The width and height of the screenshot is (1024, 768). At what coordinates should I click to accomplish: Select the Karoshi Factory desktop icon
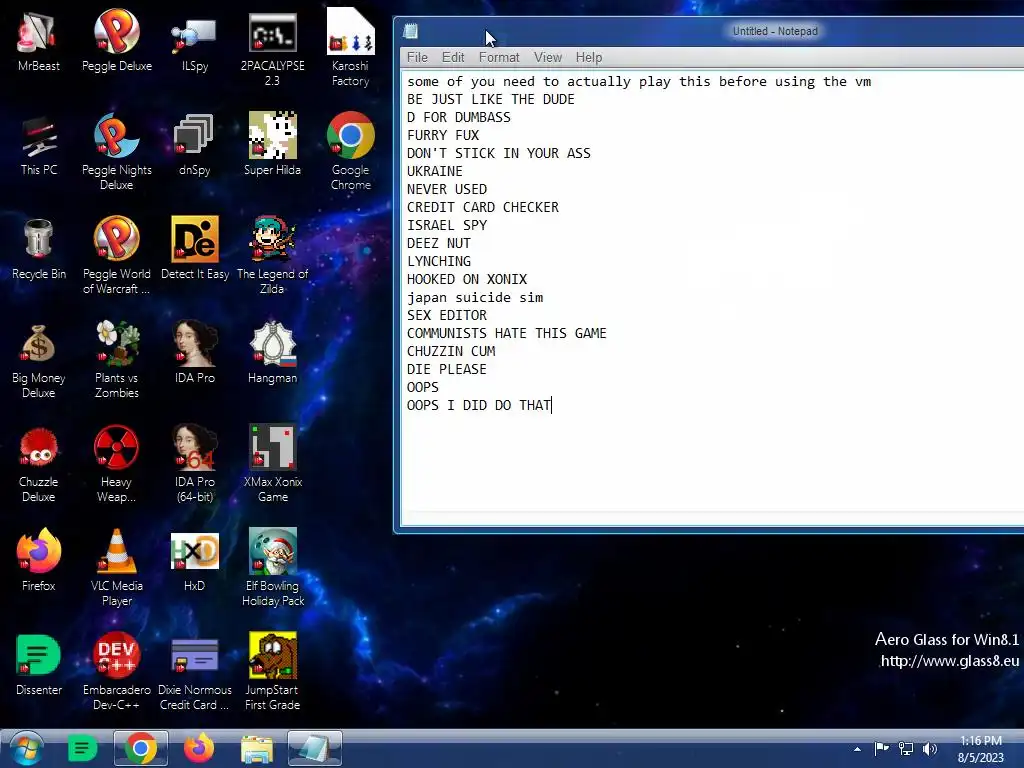[350, 48]
